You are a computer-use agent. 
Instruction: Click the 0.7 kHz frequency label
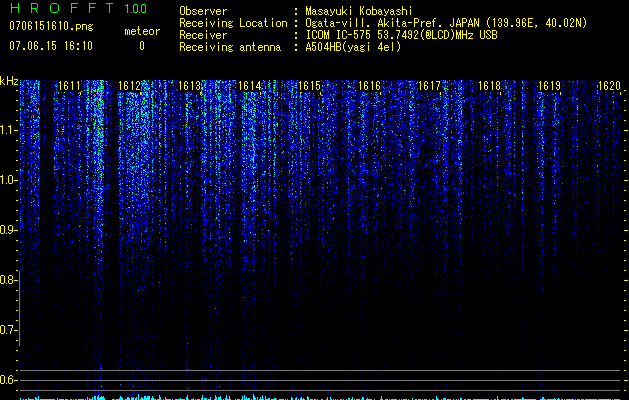coord(8,330)
